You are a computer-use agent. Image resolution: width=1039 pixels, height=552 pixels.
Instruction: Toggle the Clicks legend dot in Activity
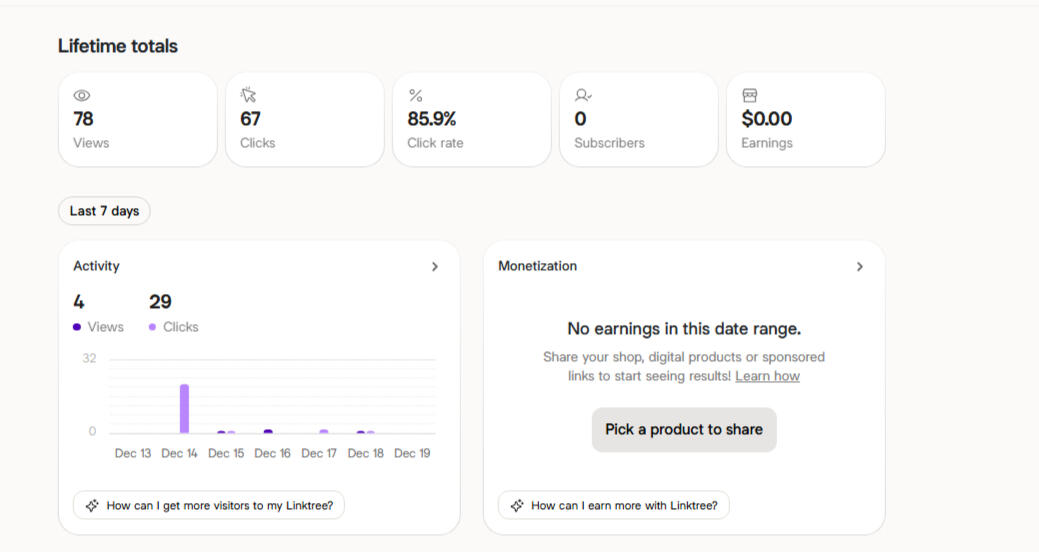153,327
